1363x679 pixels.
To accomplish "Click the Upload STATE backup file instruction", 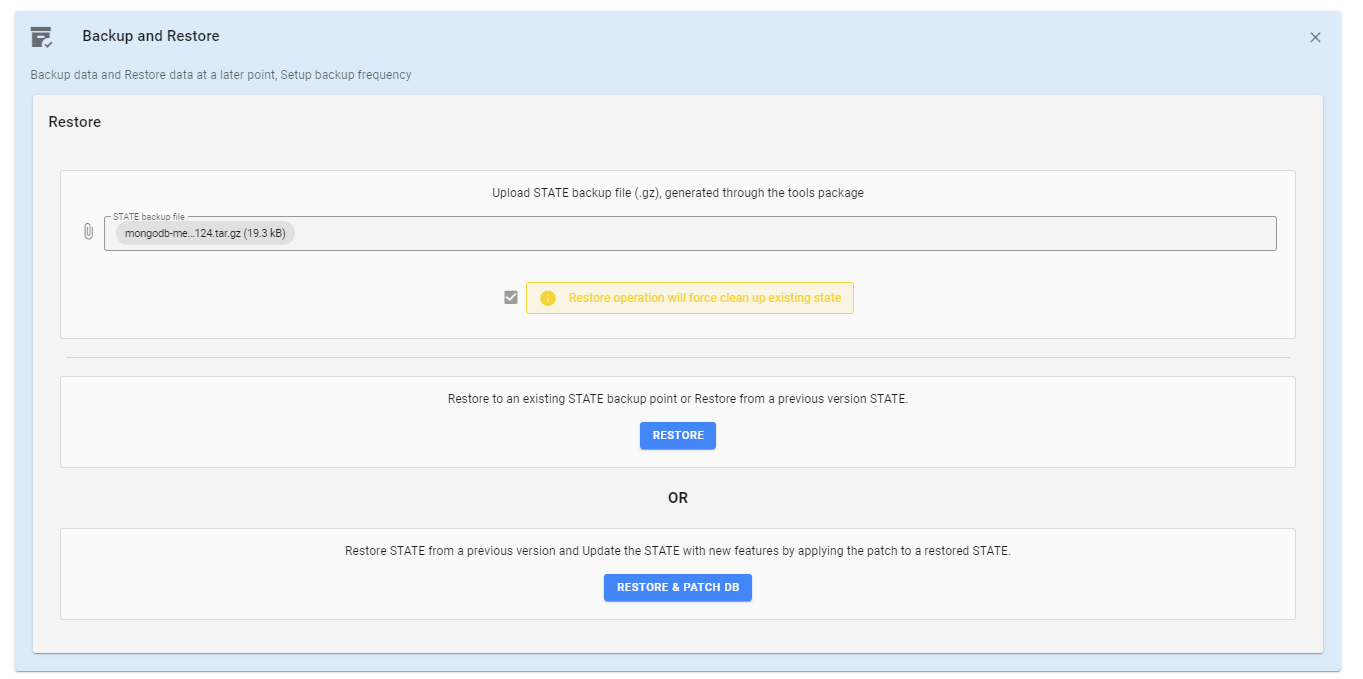I will coord(677,193).
